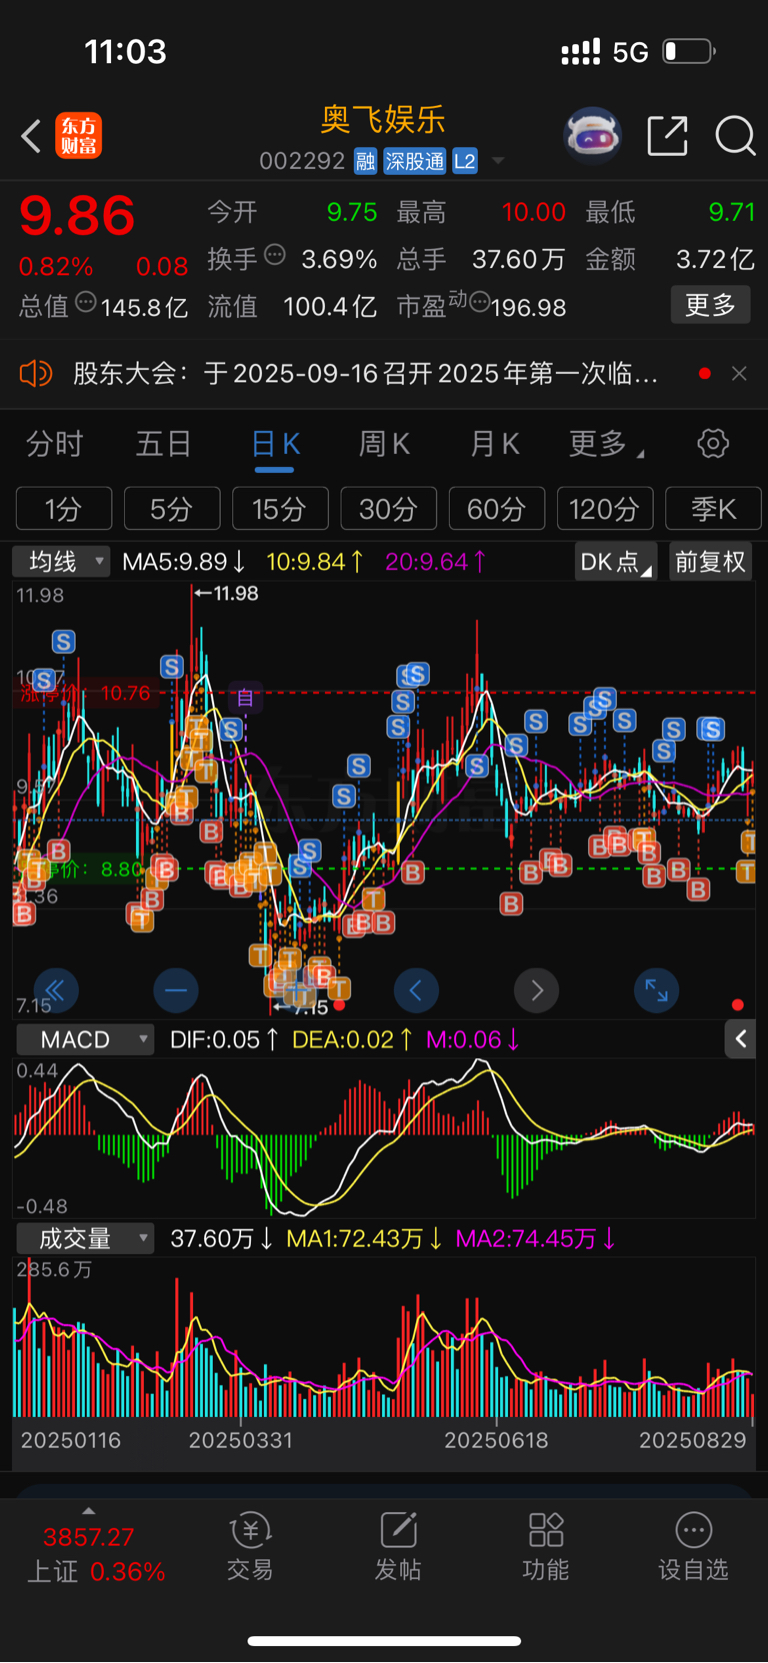Select the 15分 interval
This screenshot has height=1663, width=768.
pos(280,509)
